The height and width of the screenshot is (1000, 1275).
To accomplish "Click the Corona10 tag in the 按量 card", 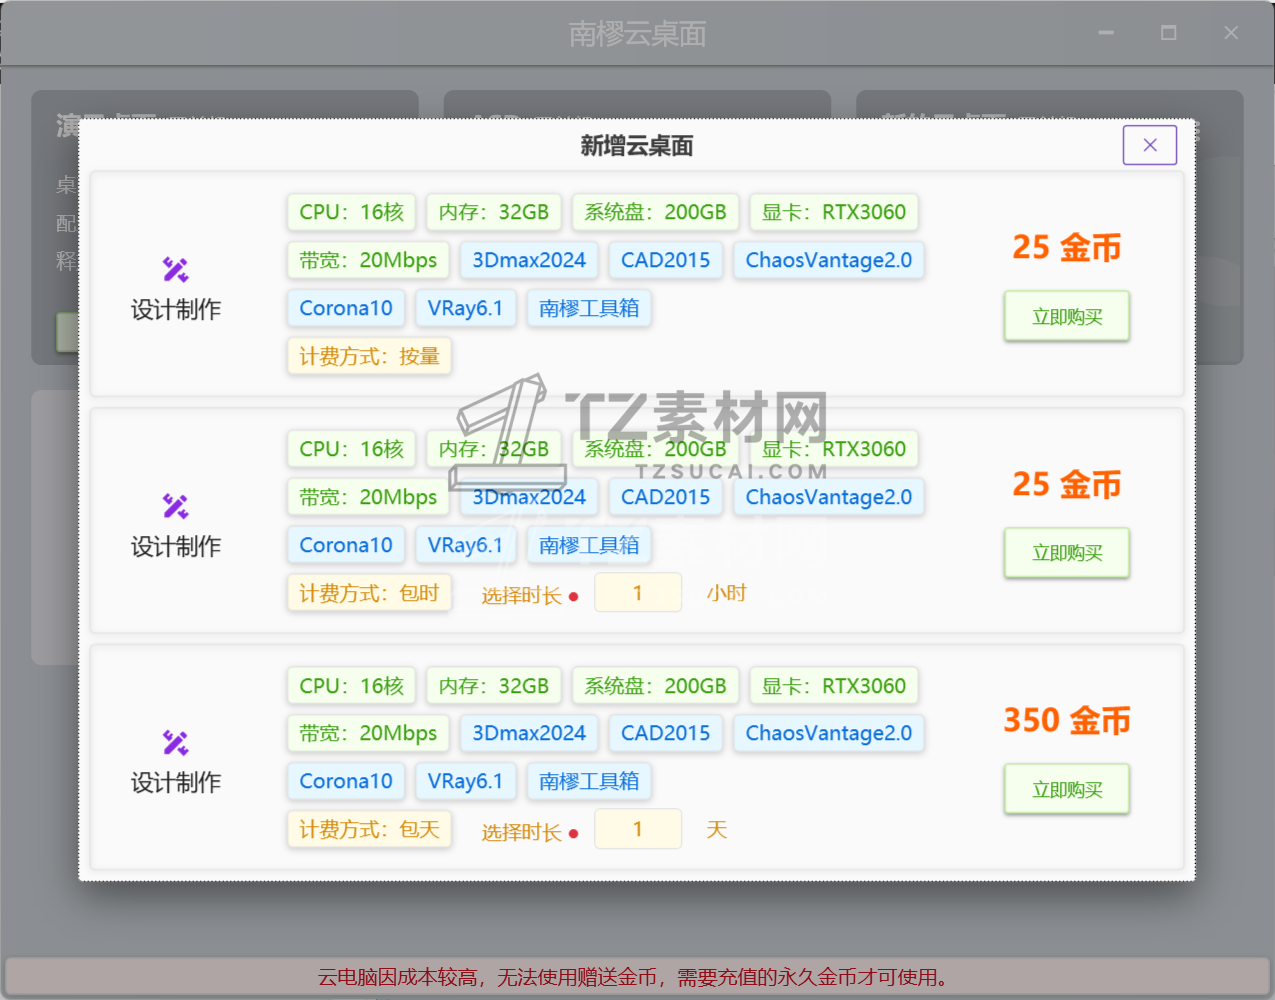I will click(x=346, y=308).
